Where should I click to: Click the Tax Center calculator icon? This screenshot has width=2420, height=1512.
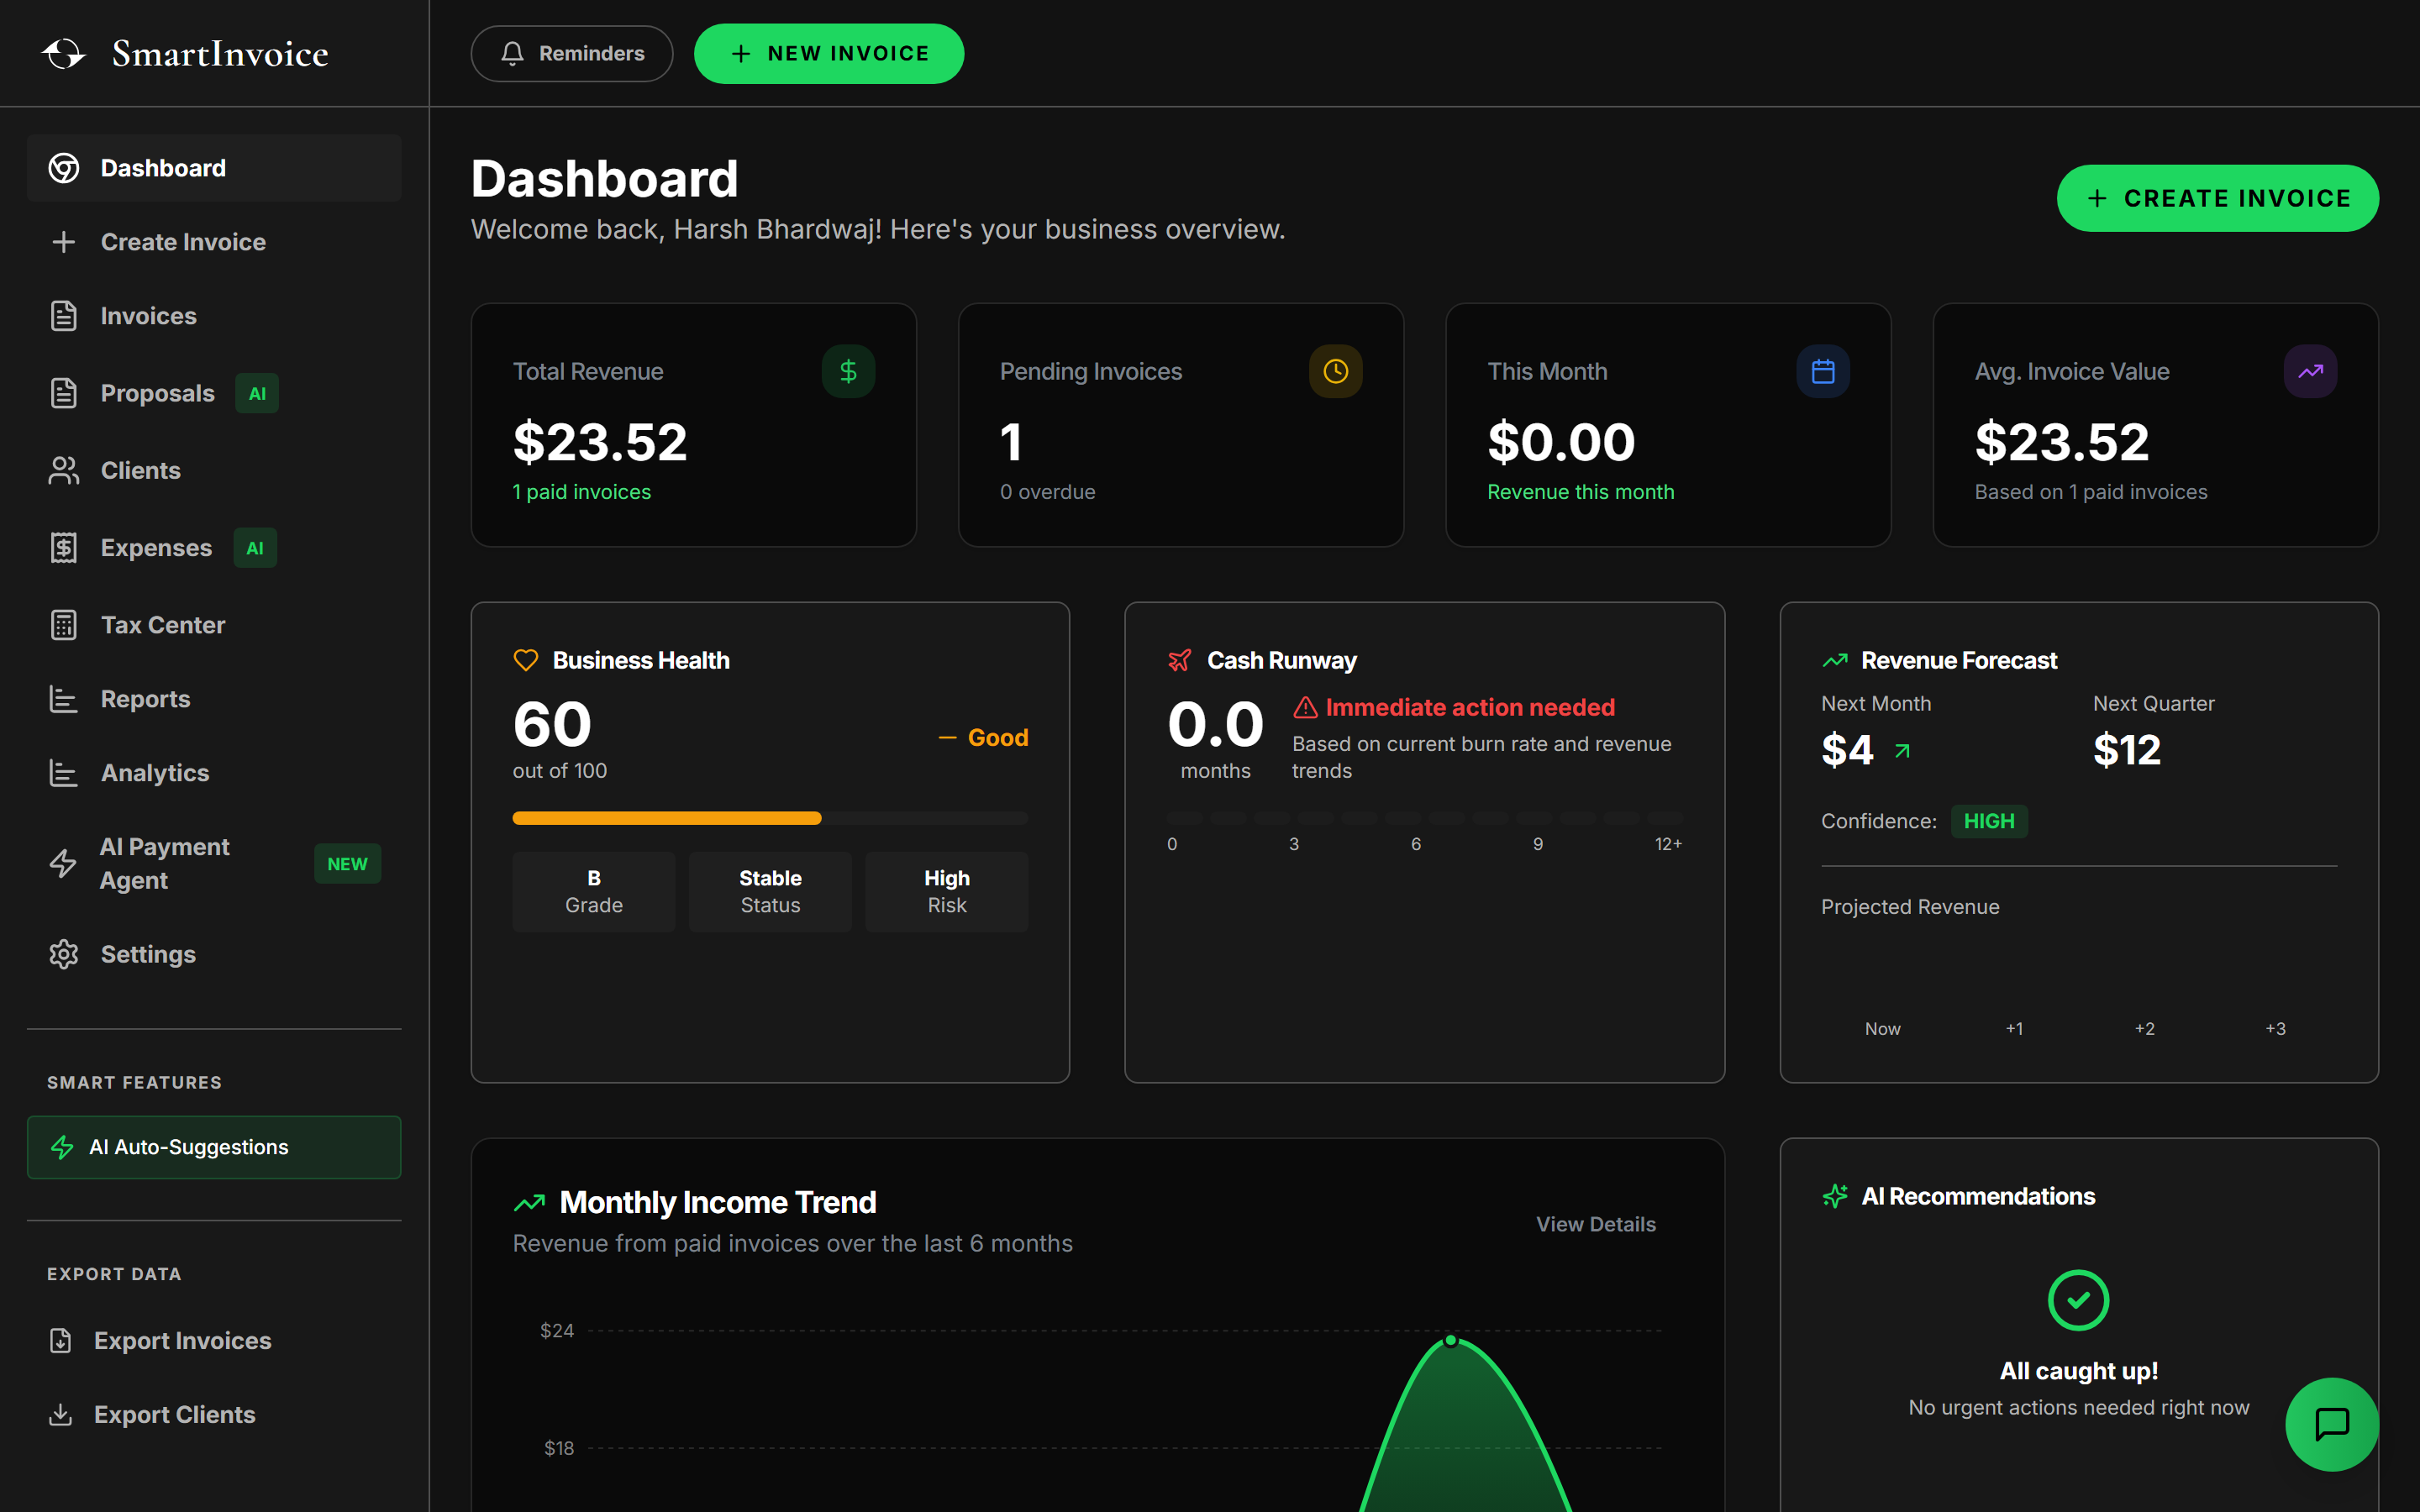click(64, 625)
